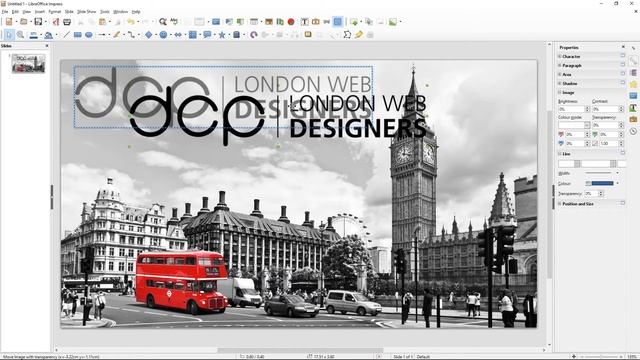The height and width of the screenshot is (360, 640).
Task: Click the Export as PDF icon
Action: [56, 22]
